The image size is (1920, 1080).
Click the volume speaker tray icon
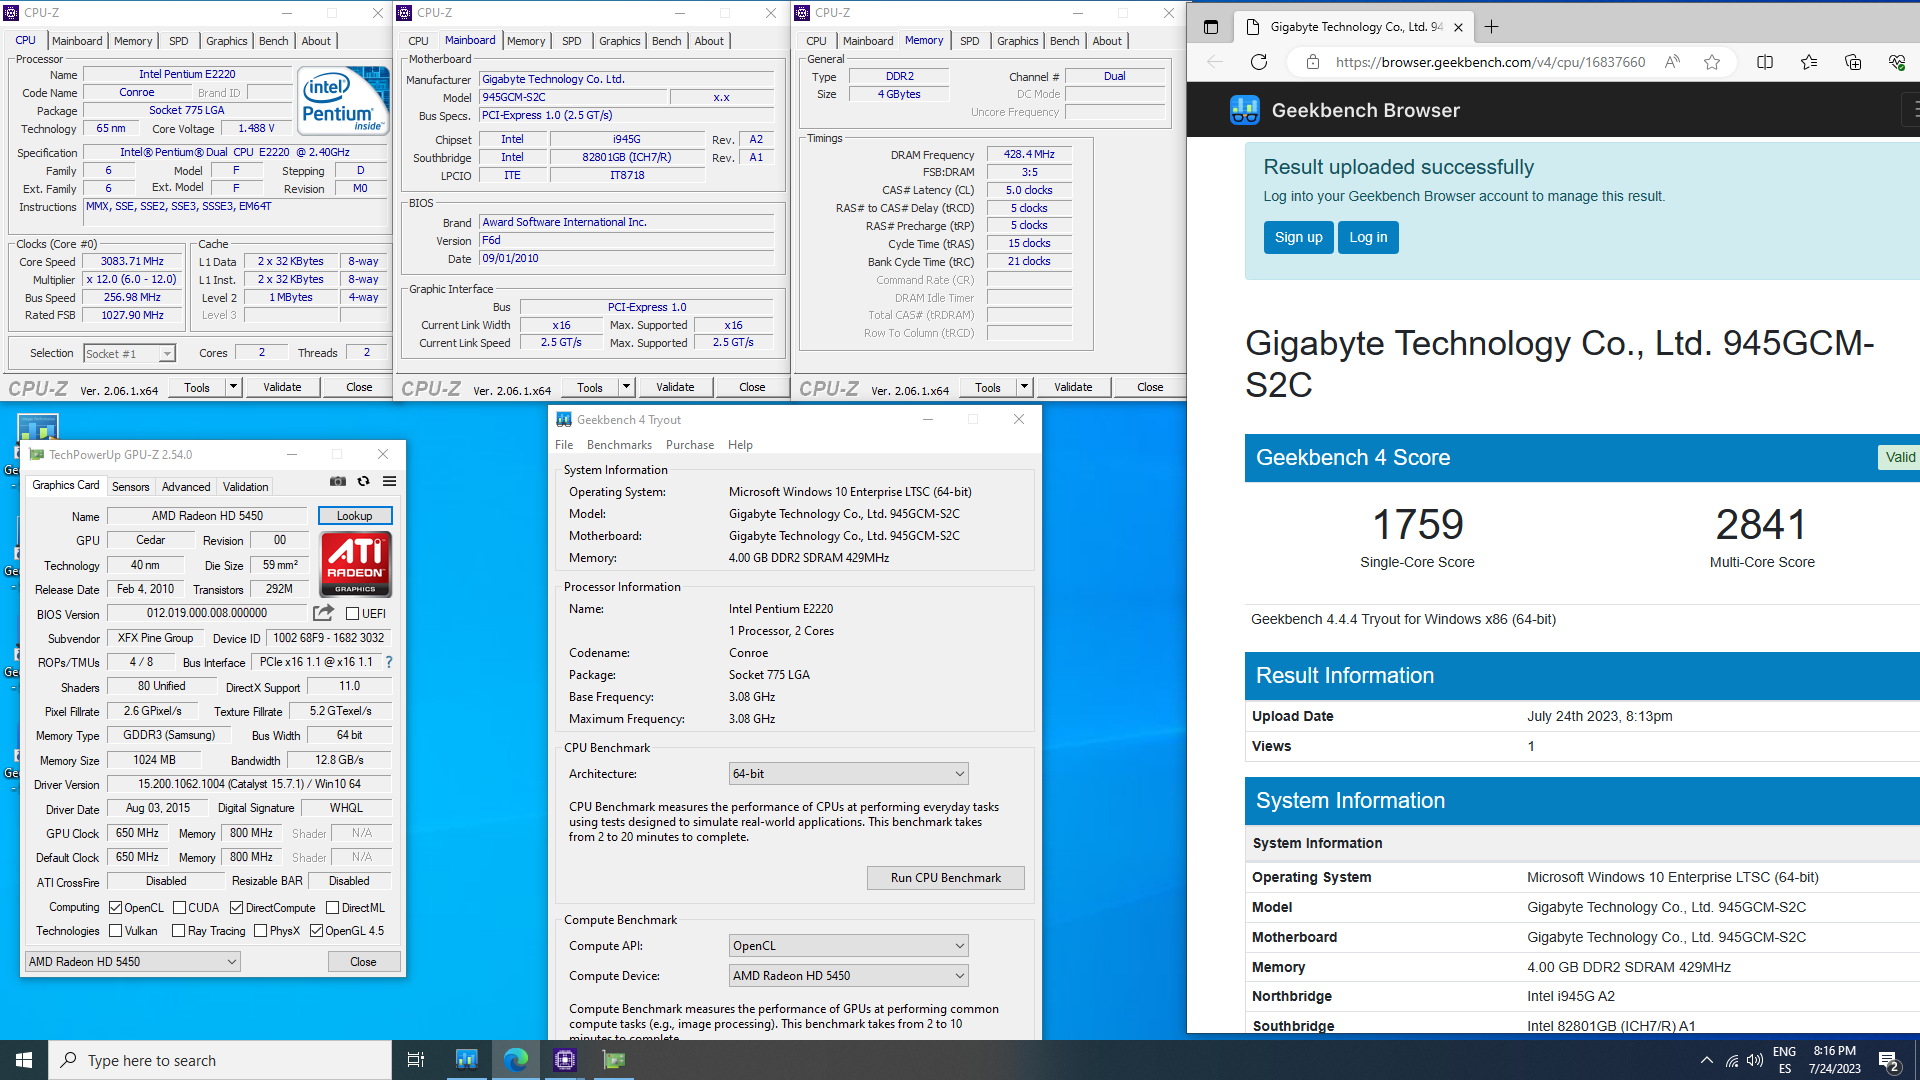(1755, 1061)
